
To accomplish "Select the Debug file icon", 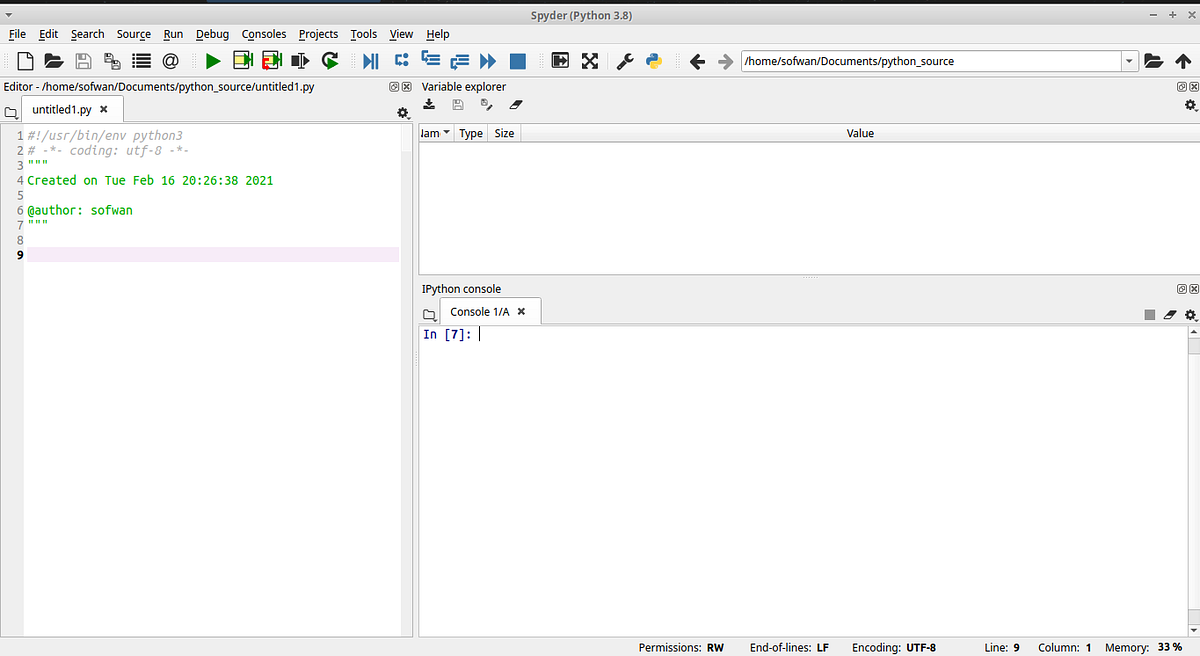I will click(371, 60).
